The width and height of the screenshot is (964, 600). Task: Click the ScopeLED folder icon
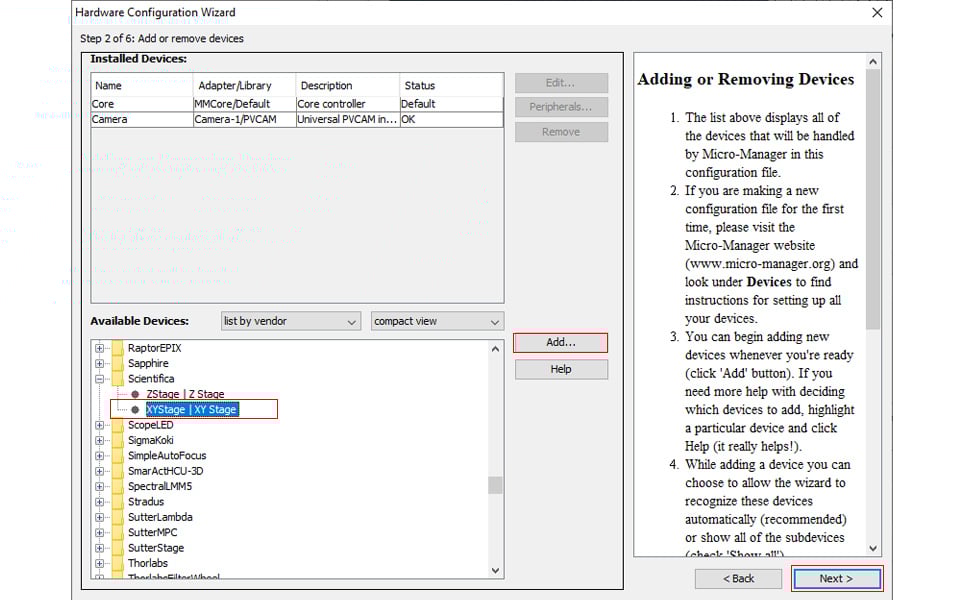pyautogui.click(x=117, y=425)
